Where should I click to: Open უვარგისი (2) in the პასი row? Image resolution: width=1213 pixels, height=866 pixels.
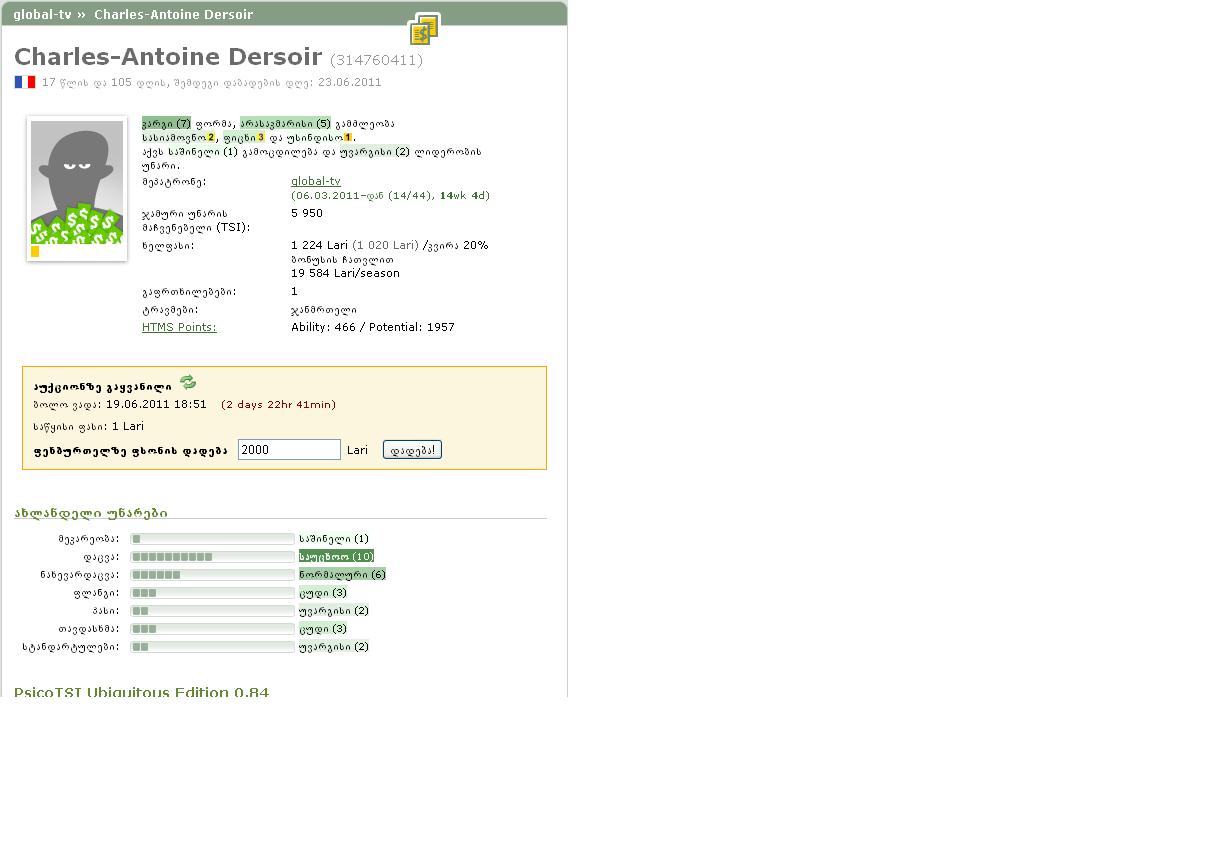pos(334,611)
